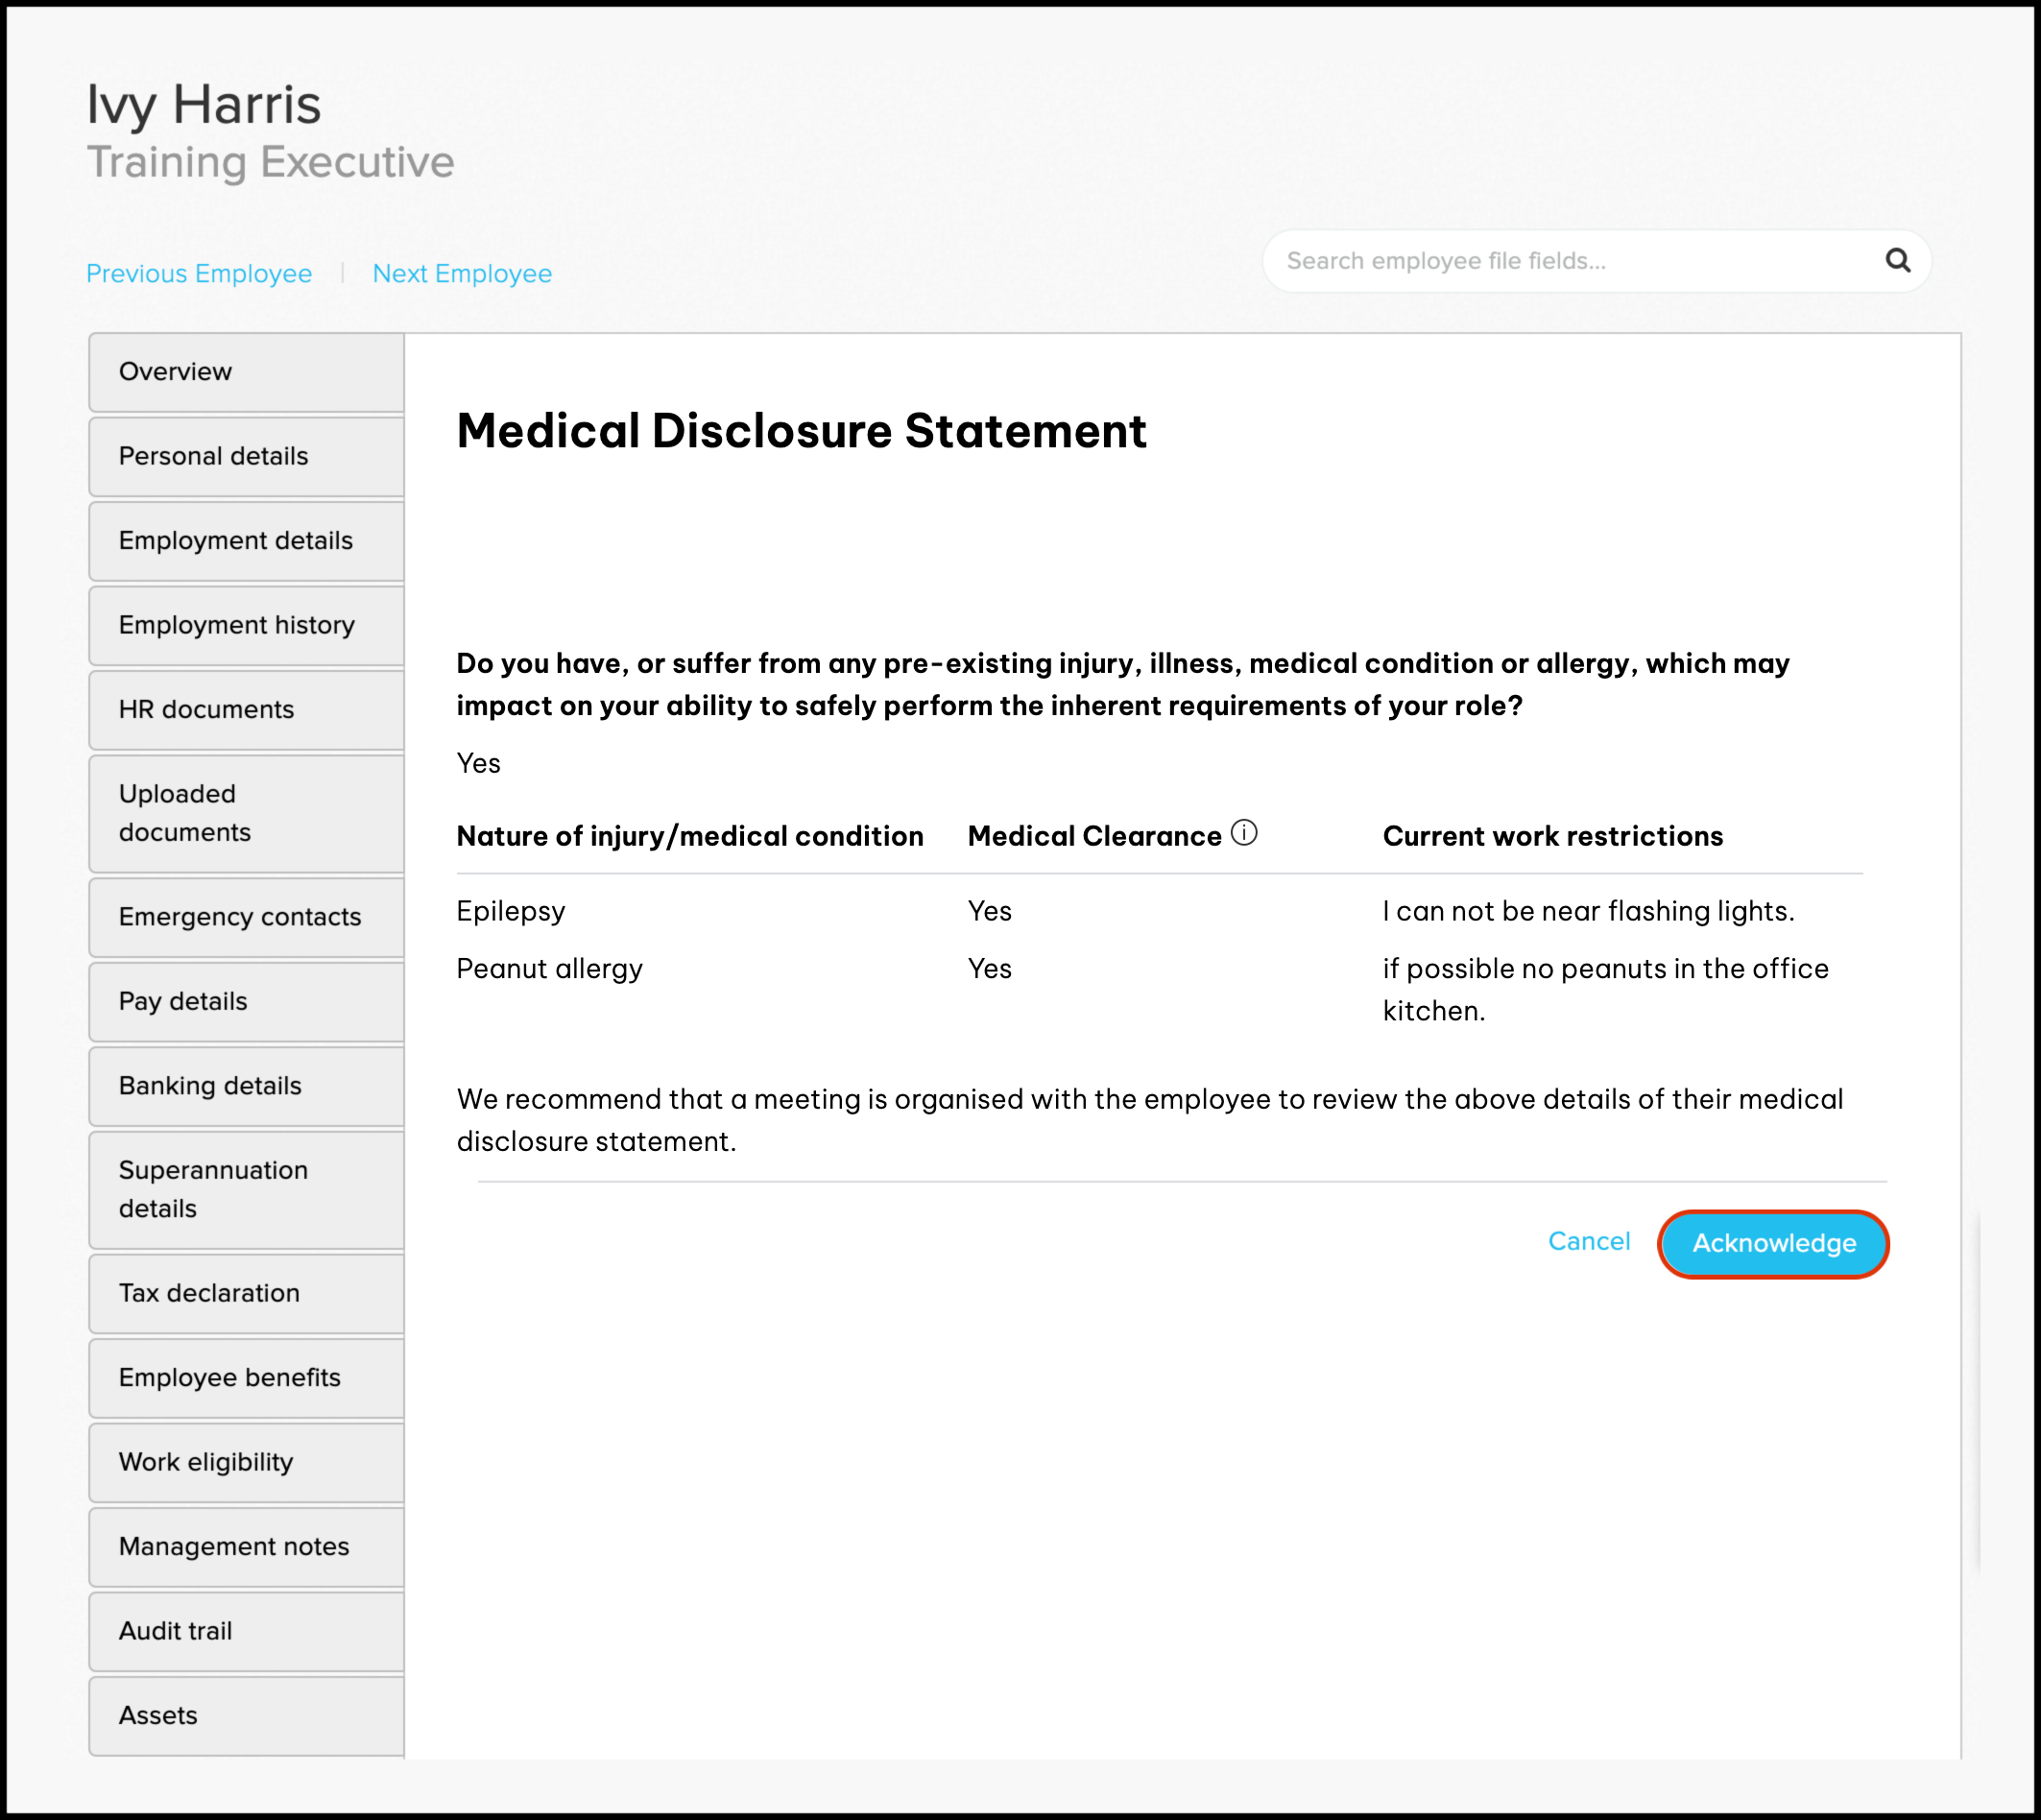The height and width of the screenshot is (1820, 2041).
Task: Click the Epilepsy condition cell
Action: click(x=511, y=912)
